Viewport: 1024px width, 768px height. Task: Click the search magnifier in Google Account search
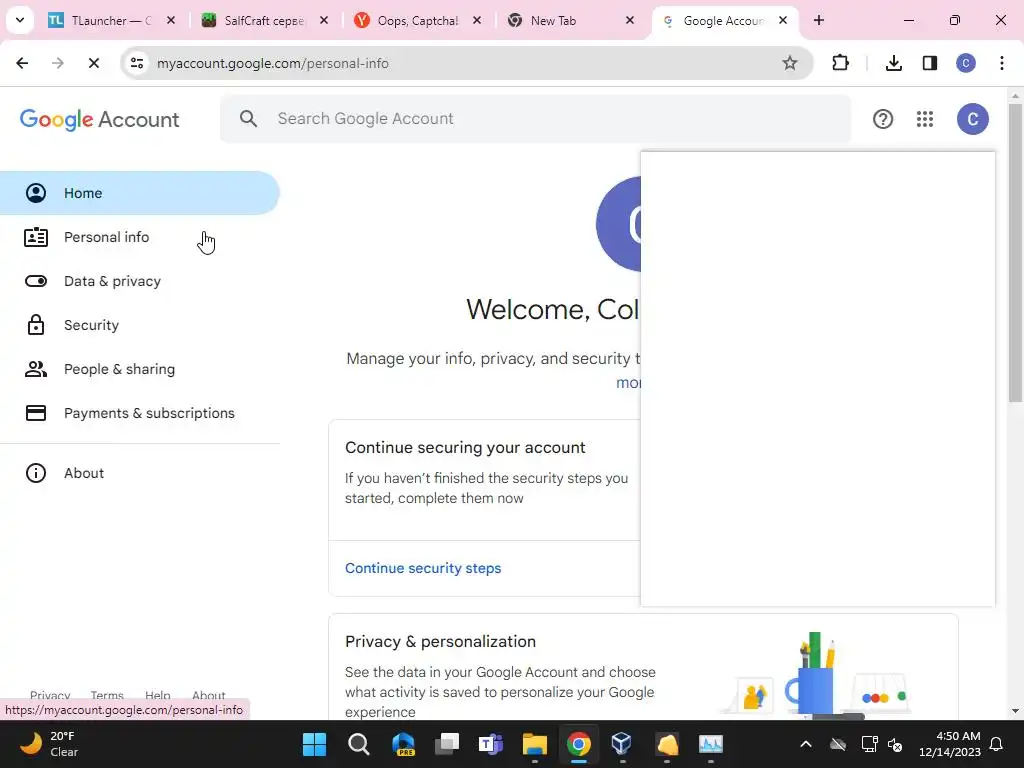[x=248, y=119]
